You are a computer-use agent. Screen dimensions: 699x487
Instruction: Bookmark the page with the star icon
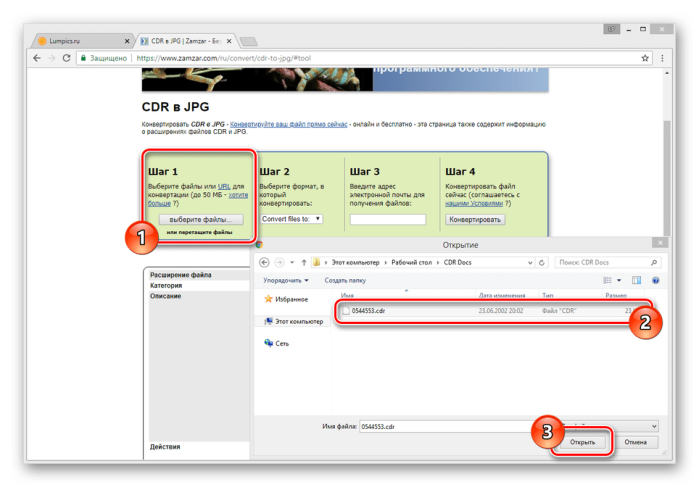(x=645, y=58)
